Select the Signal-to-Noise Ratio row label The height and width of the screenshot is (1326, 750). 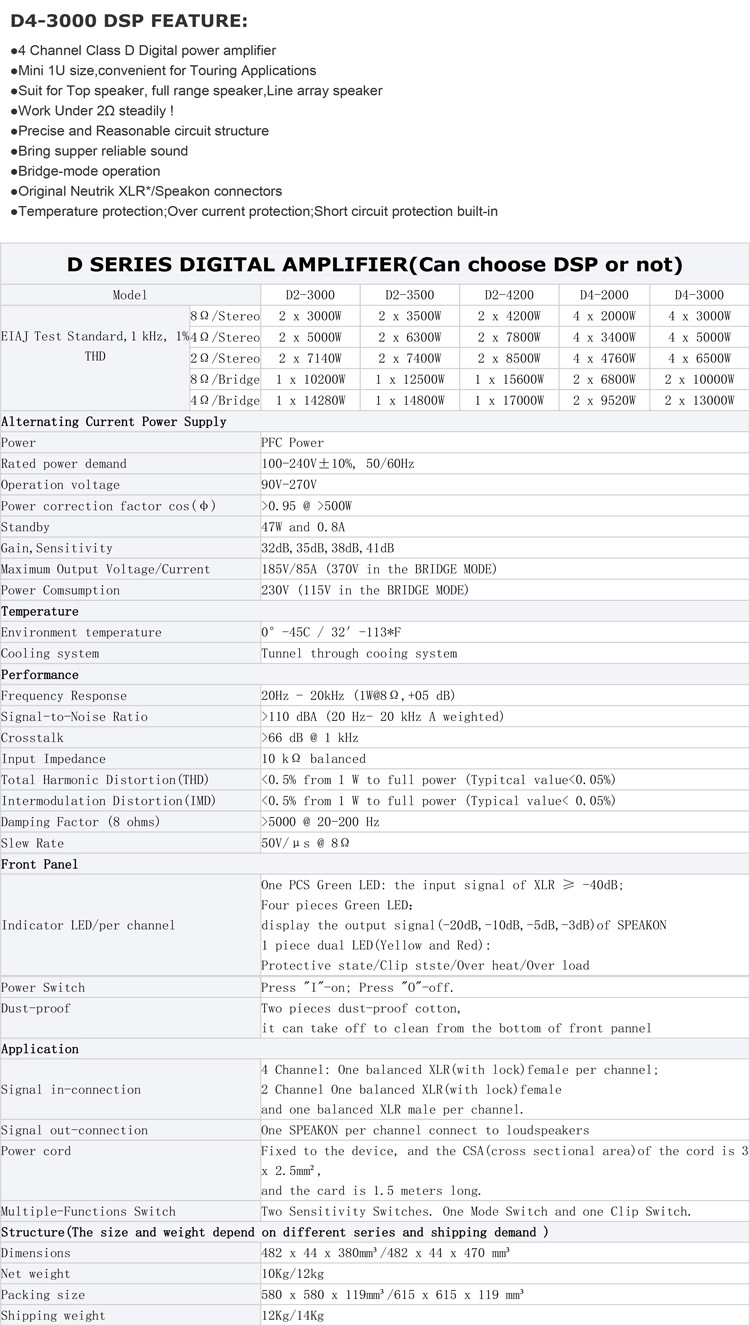tap(74, 717)
